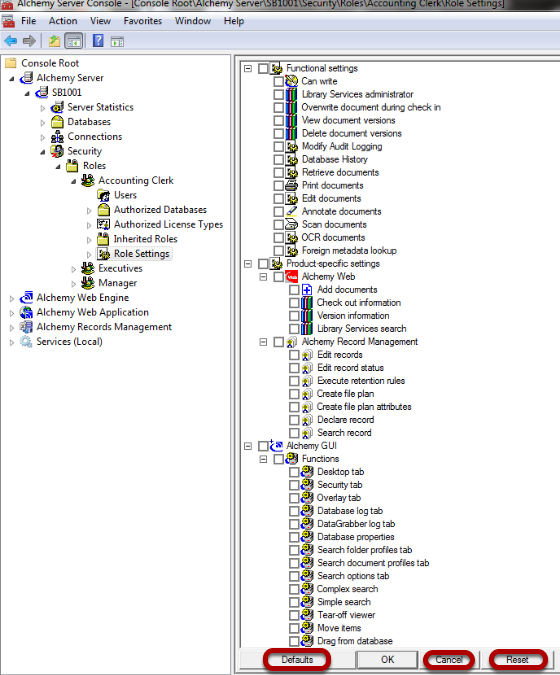Enable the Can write checkbox
The width and height of the screenshot is (560, 675).
click(x=278, y=81)
